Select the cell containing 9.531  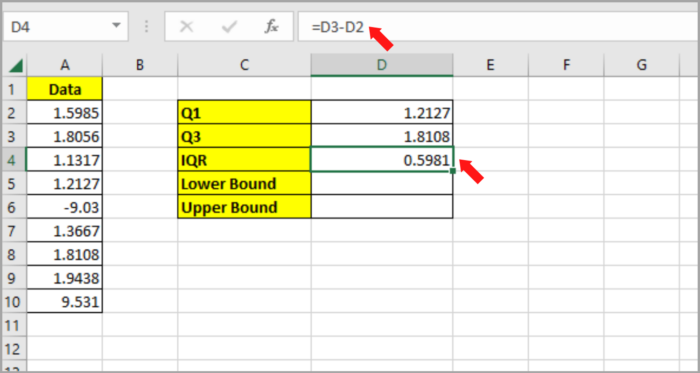[65, 302]
